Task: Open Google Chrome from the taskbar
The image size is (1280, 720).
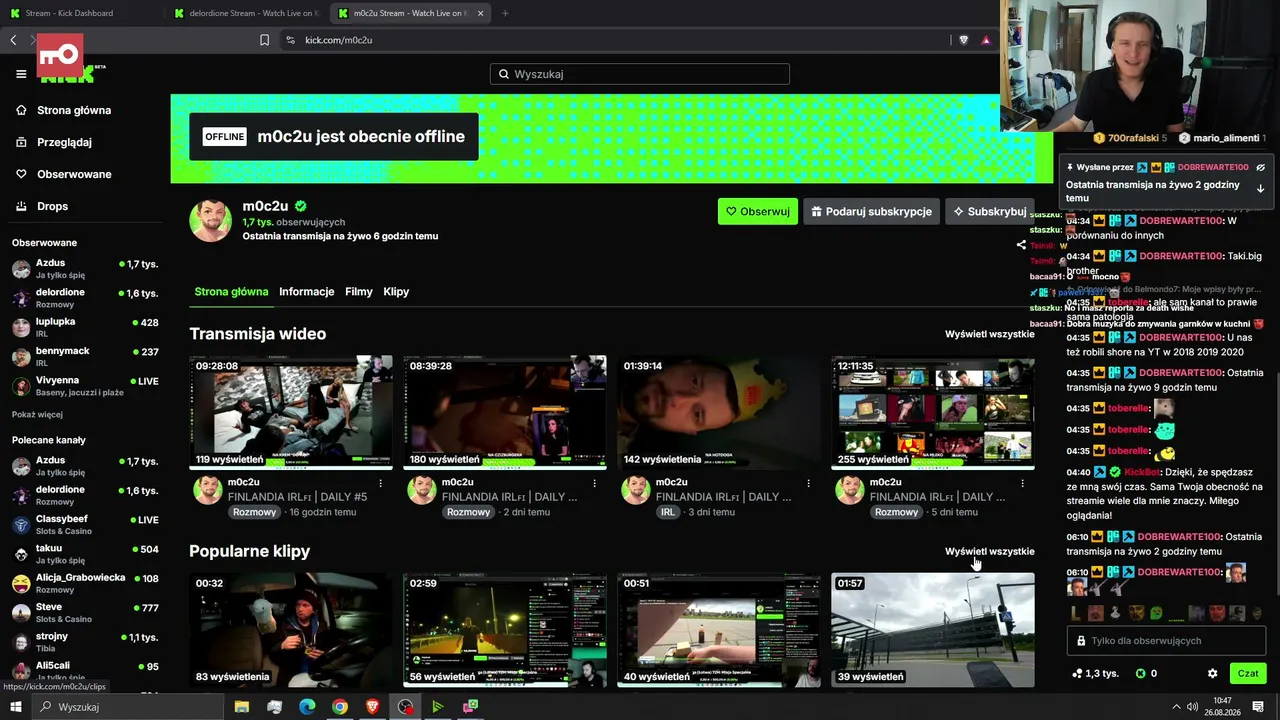Action: pos(340,707)
